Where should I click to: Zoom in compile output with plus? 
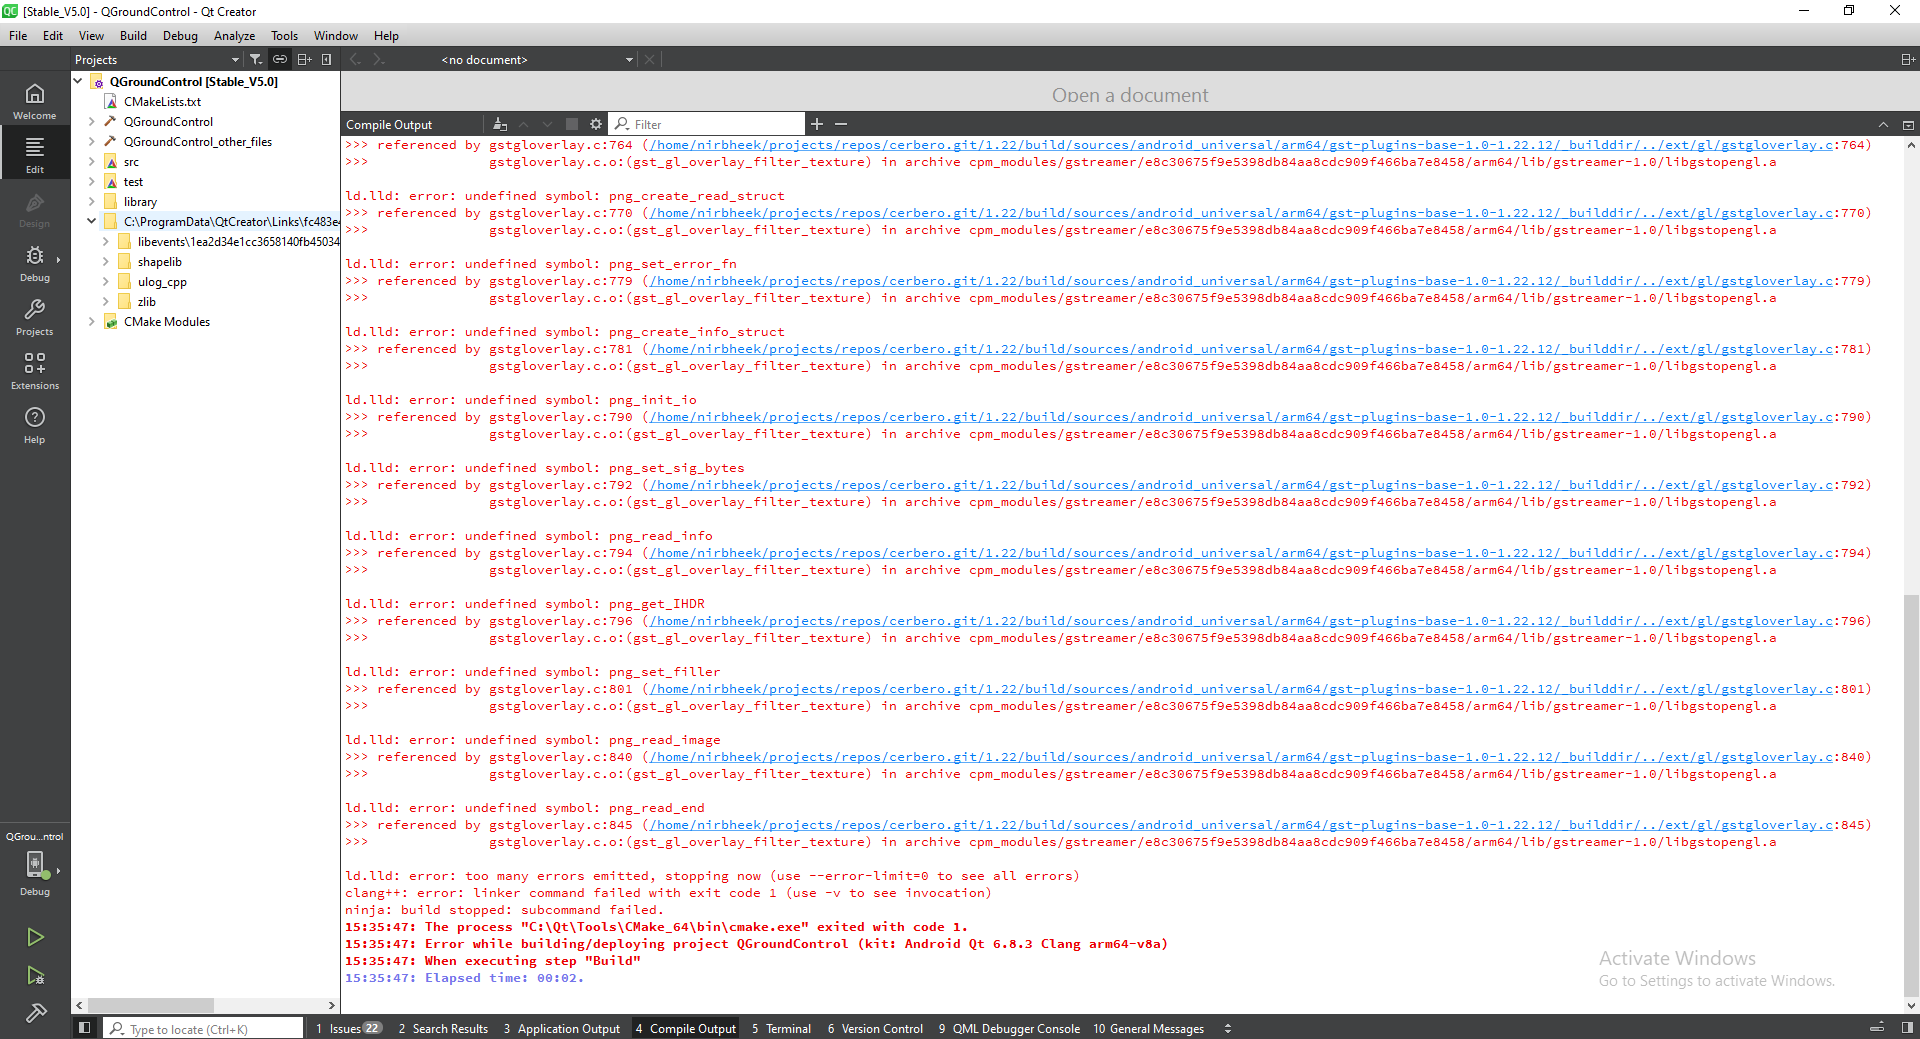pyautogui.click(x=817, y=124)
